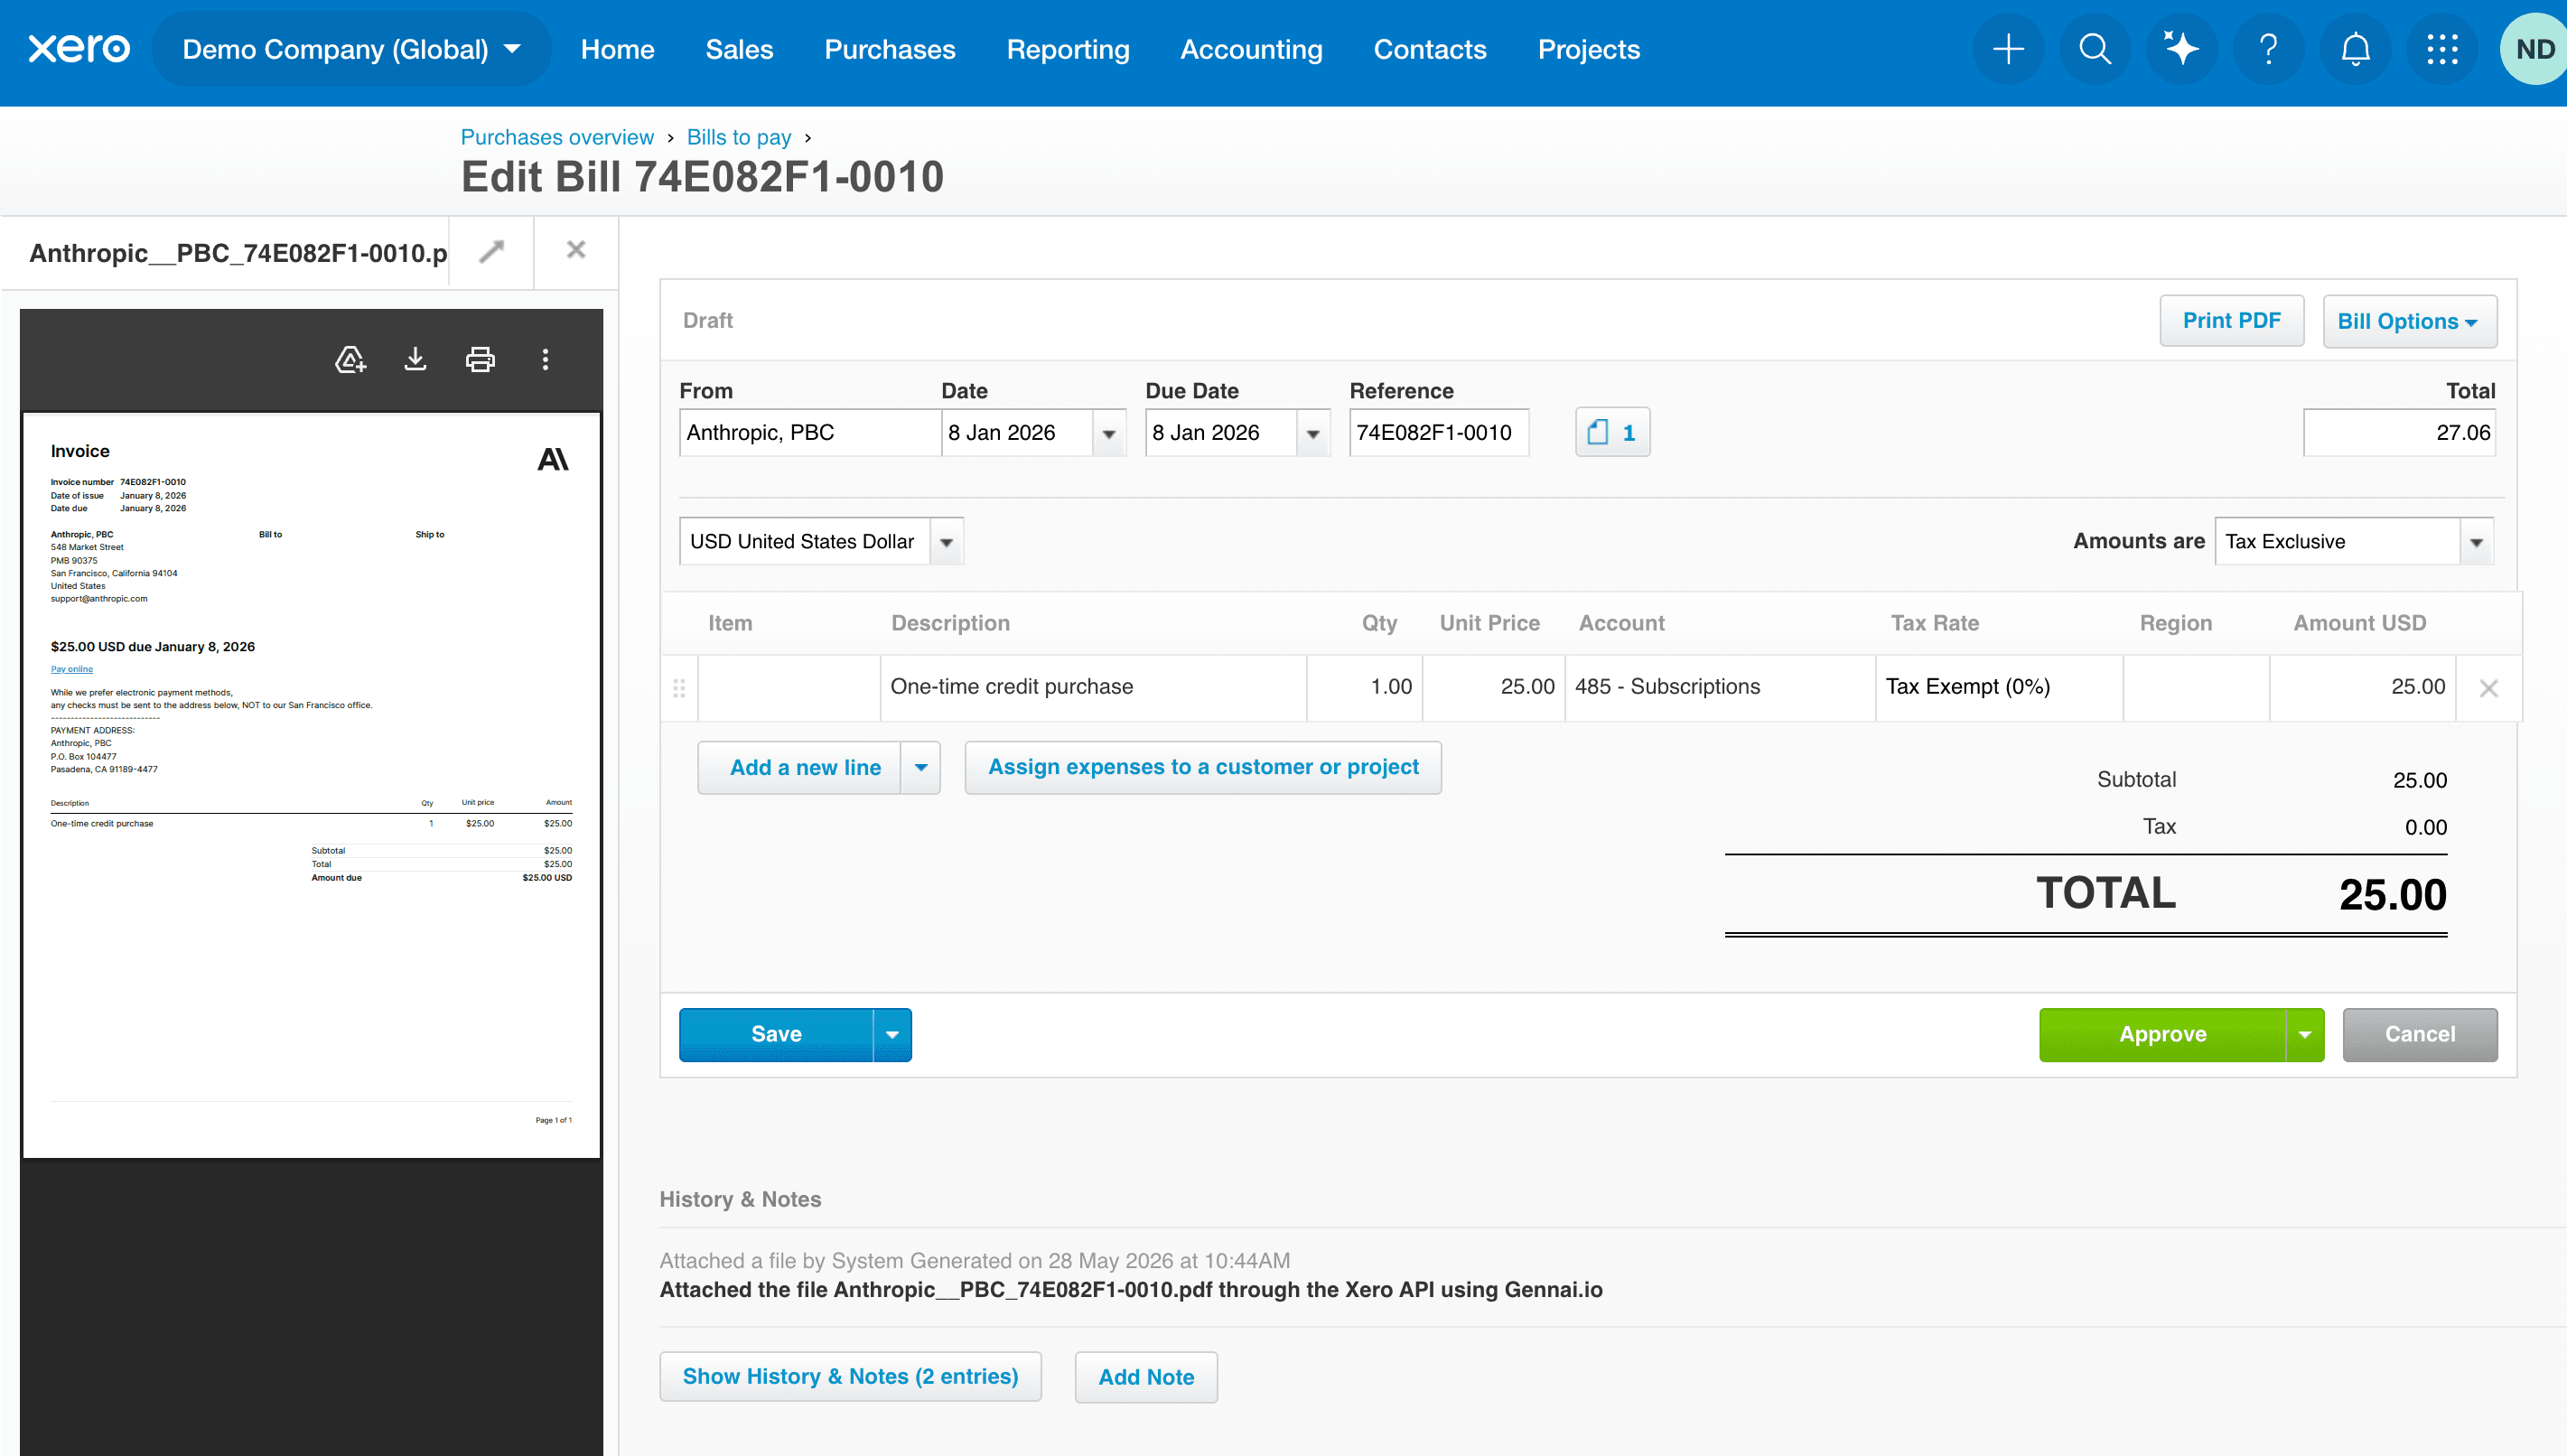Image resolution: width=2567 pixels, height=1456 pixels.
Task: Open the Projects menu
Action: 1588,49
